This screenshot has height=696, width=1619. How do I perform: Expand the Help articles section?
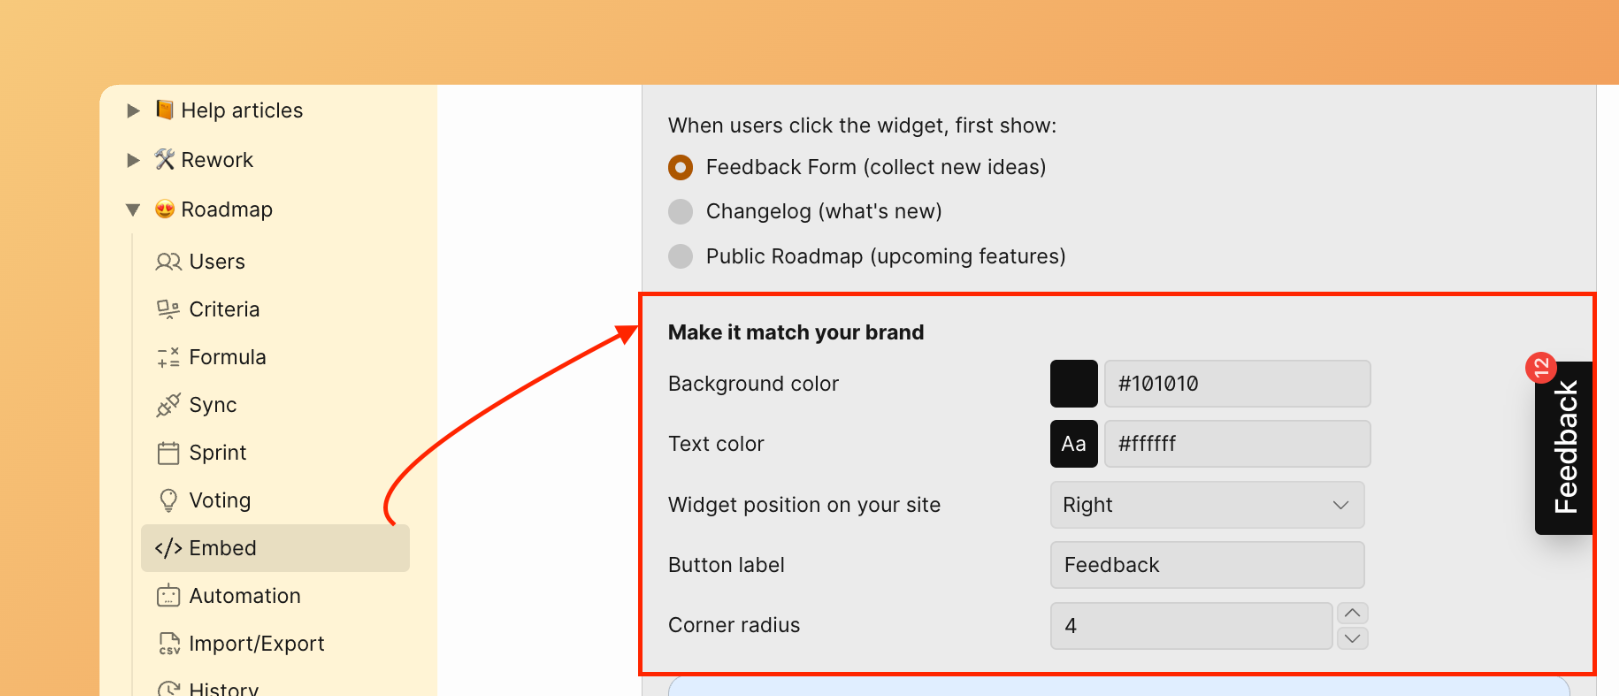coord(133,111)
